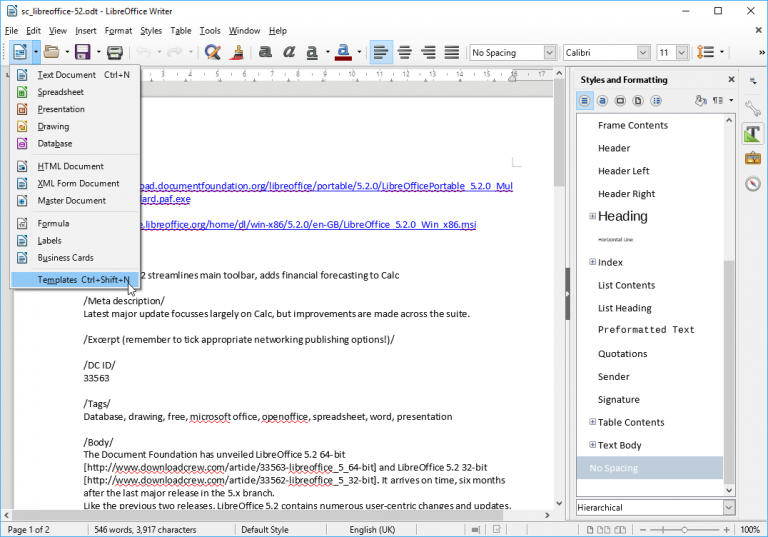Open the New document dropdown arrow
768x537 pixels.
click(36, 52)
